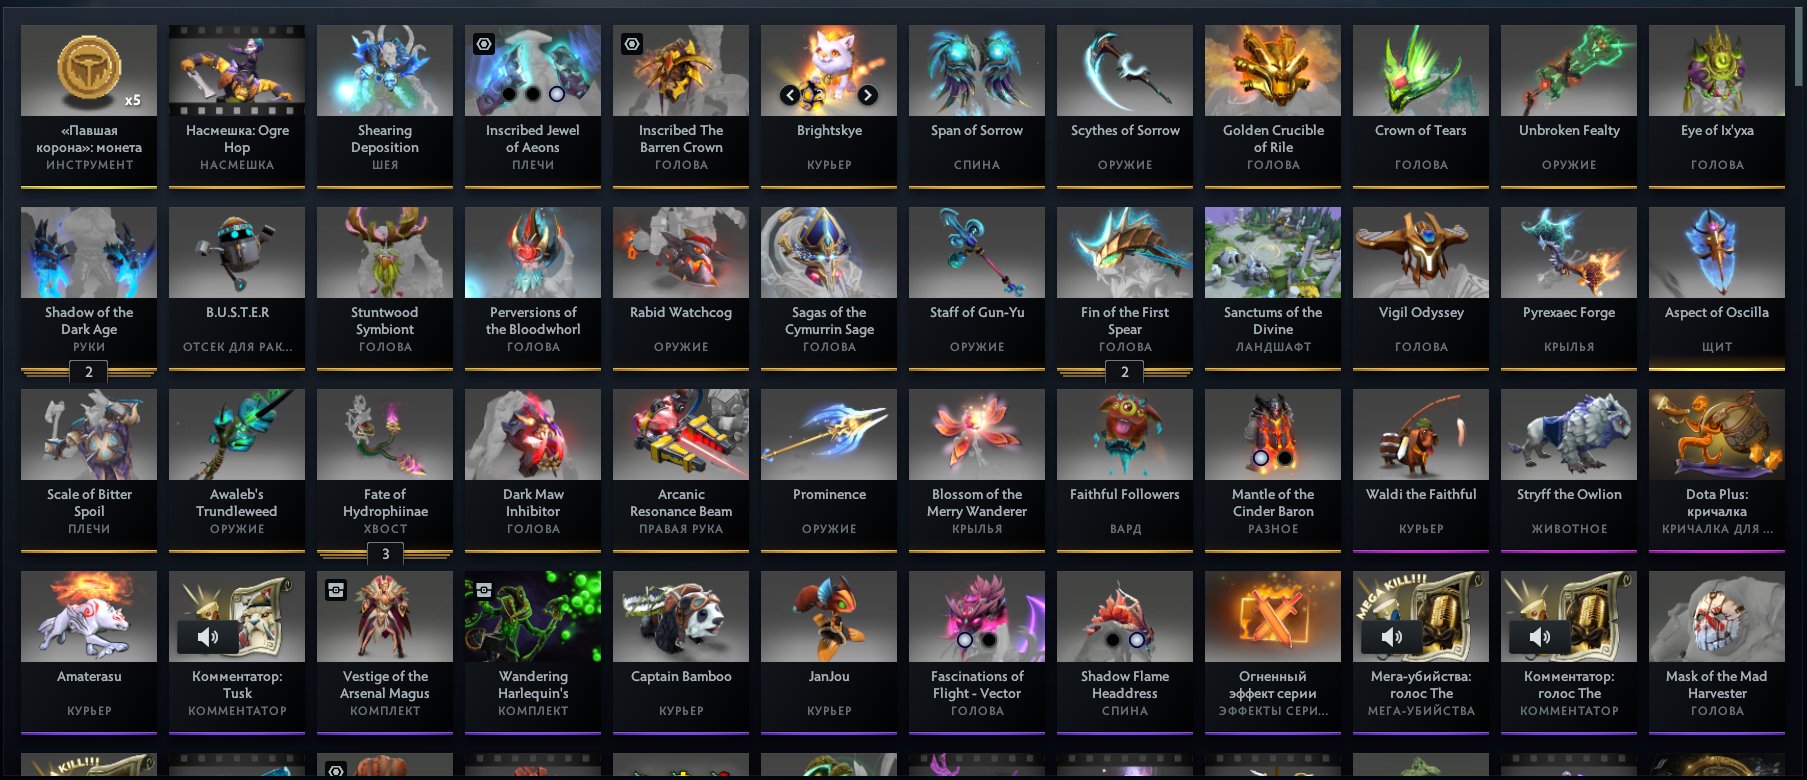Play the Комментатор: голос The sound preview
Viewport: 1807px width, 780px height.
click(x=1540, y=636)
